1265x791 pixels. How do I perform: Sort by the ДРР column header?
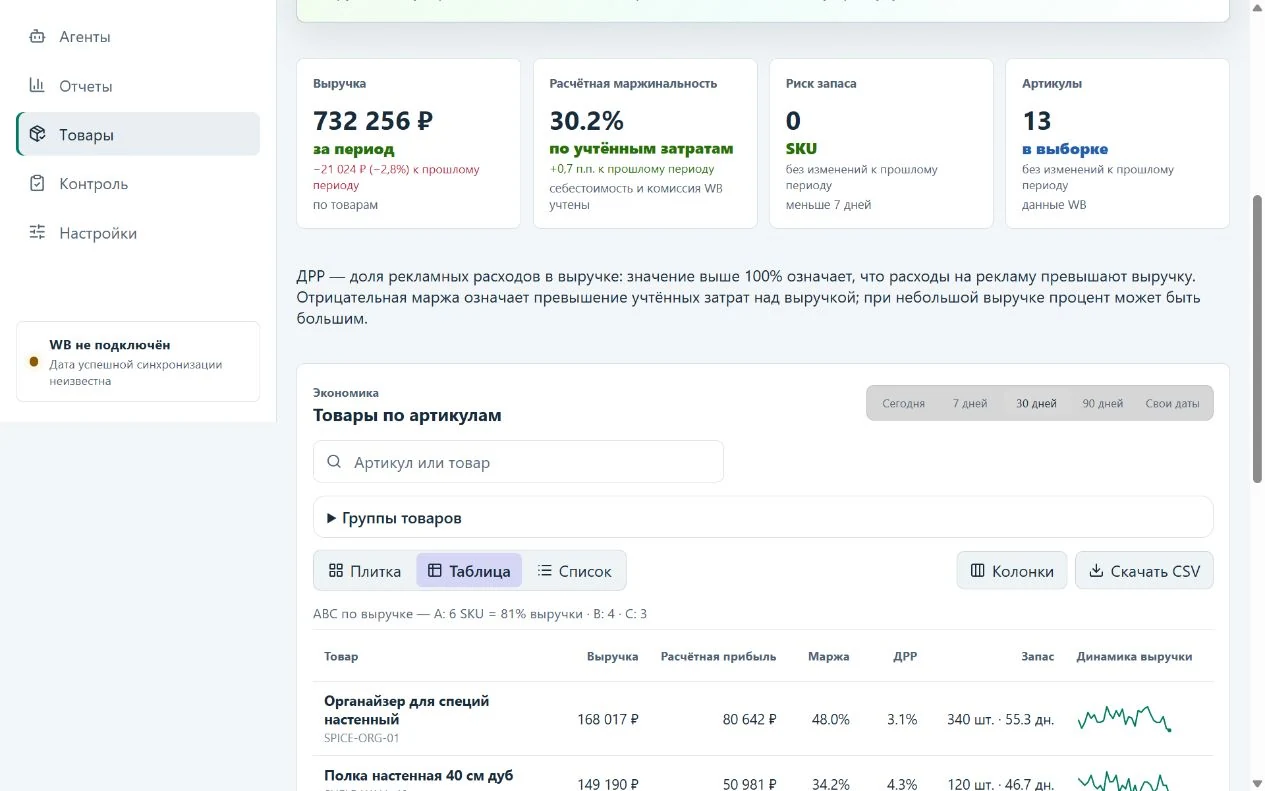click(x=905, y=657)
